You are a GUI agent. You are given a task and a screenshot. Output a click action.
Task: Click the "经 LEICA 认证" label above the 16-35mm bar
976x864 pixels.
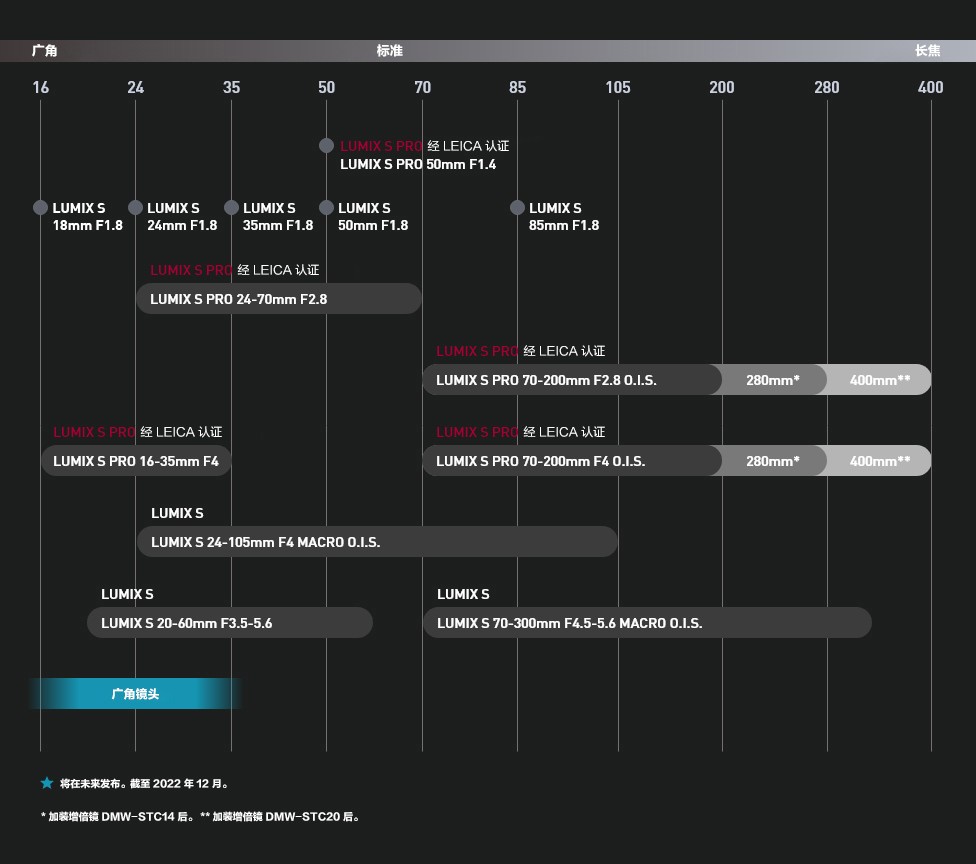pos(181,431)
